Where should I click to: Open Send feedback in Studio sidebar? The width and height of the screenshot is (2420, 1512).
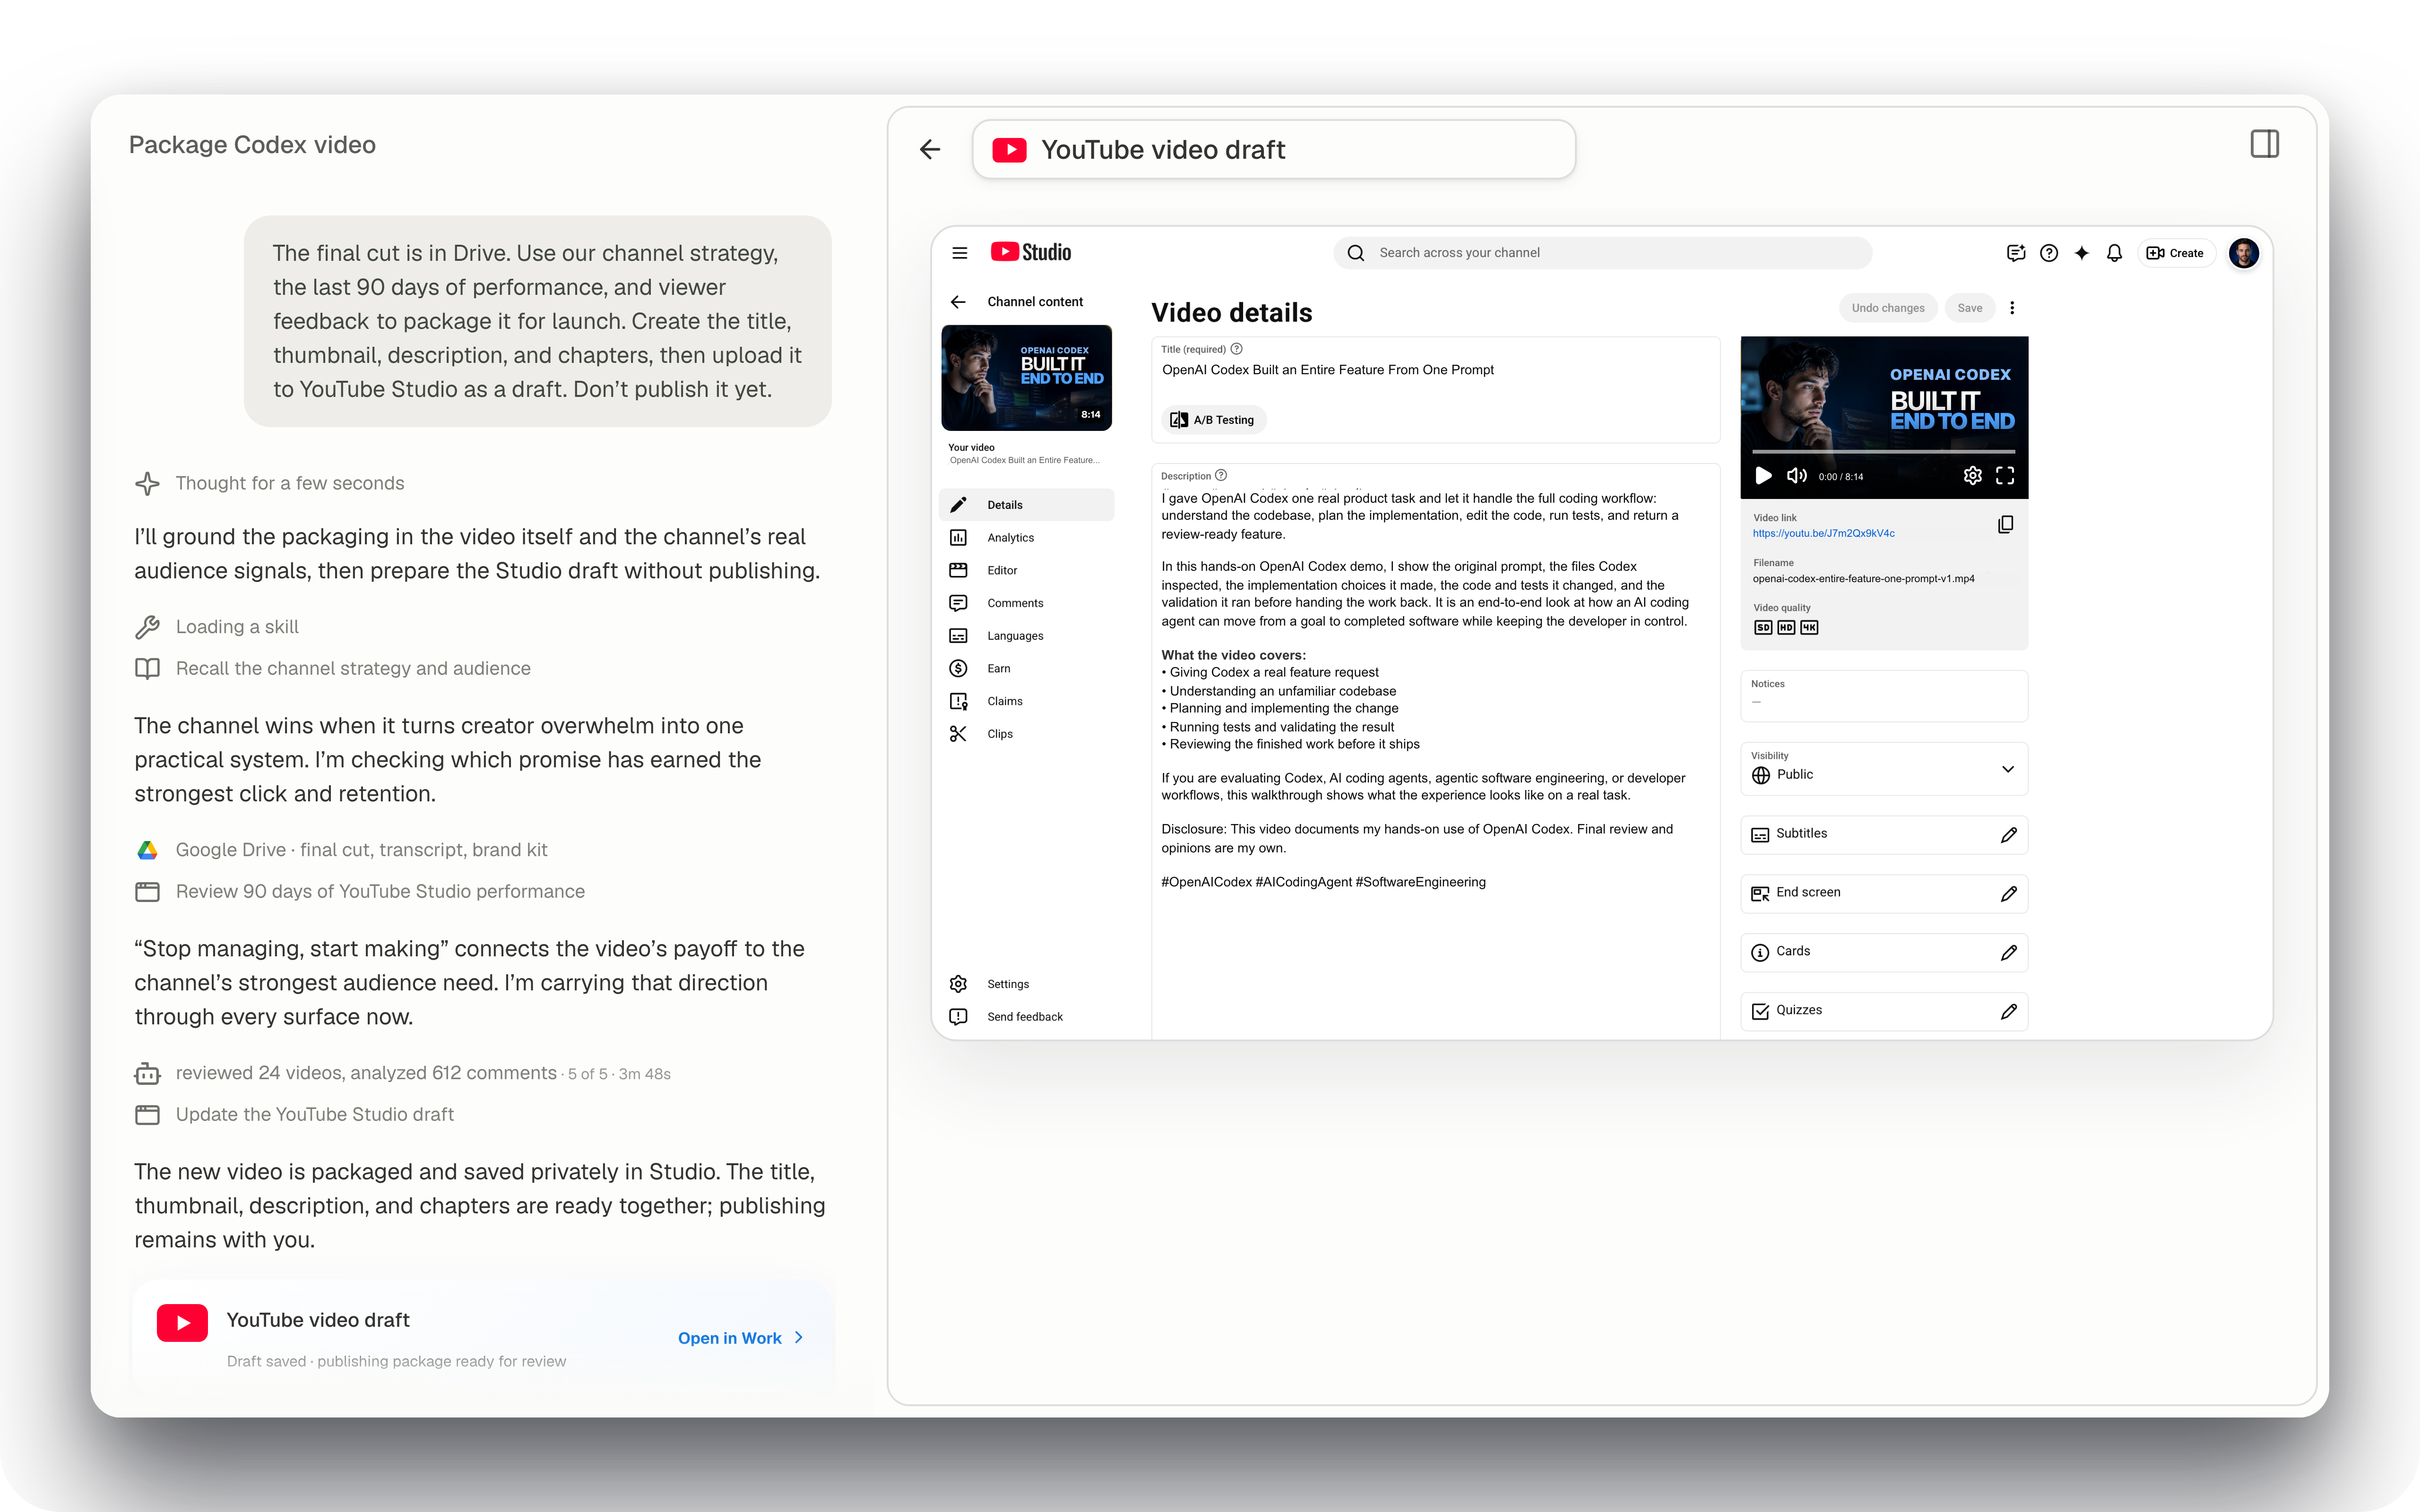1027,1017
